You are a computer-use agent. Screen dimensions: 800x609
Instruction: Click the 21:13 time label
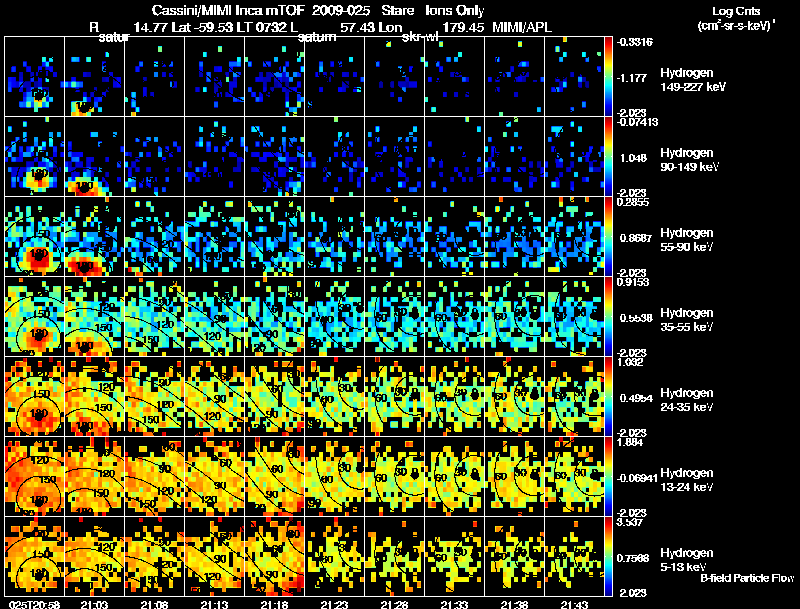(214, 604)
